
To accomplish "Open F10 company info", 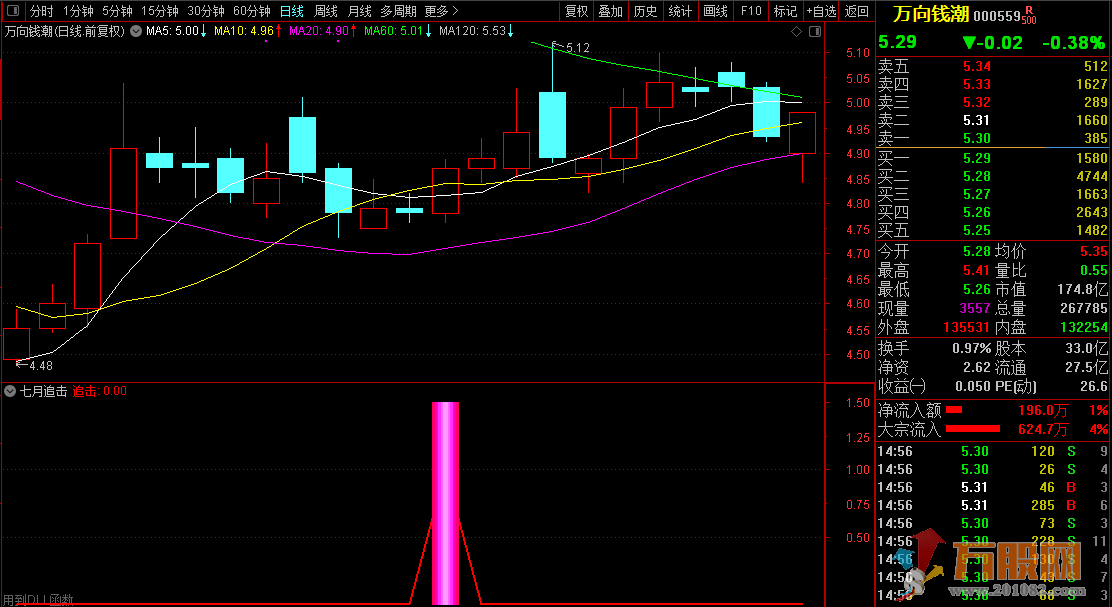I will [x=750, y=11].
